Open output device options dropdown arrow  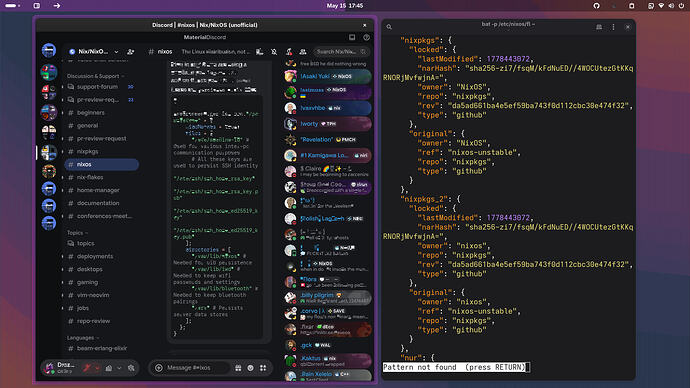pyautogui.click(x=119, y=368)
